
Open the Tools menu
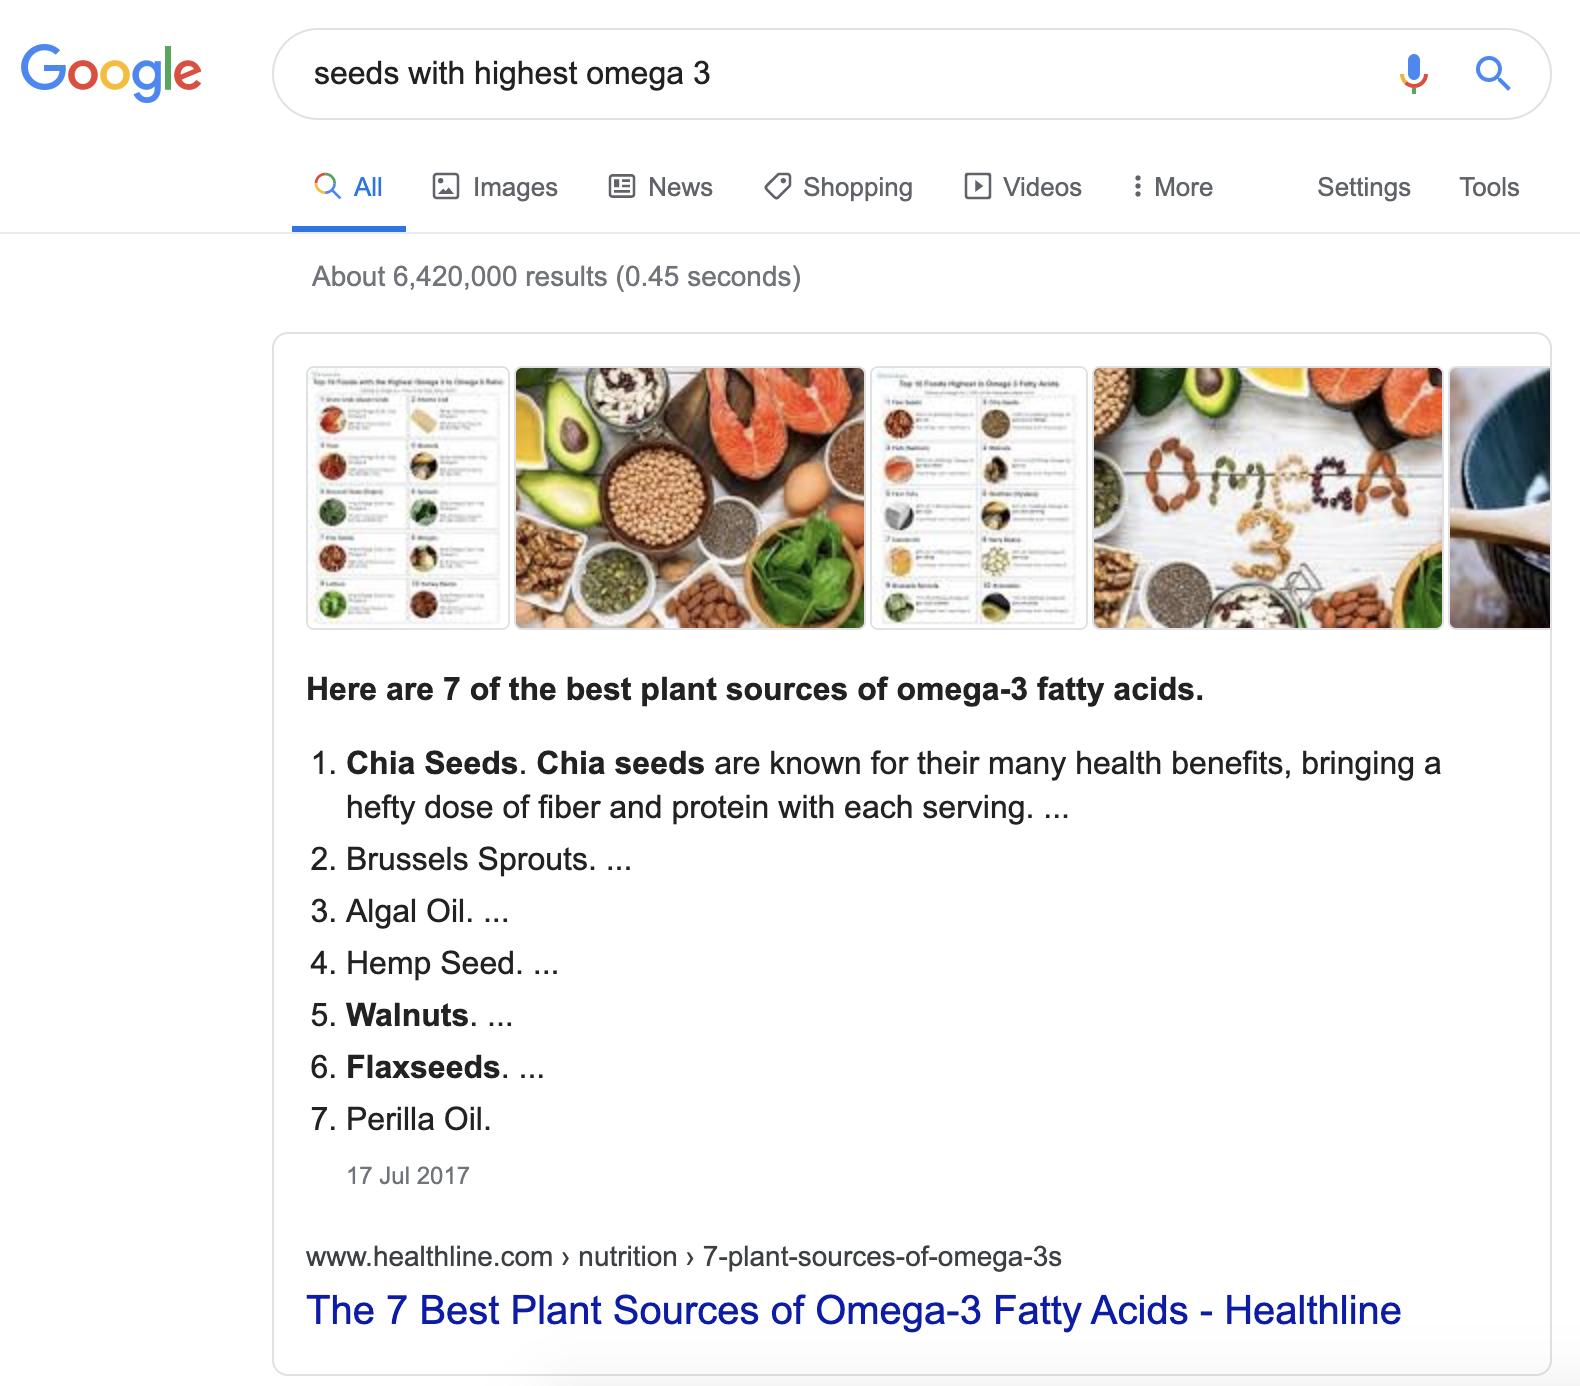(1489, 188)
